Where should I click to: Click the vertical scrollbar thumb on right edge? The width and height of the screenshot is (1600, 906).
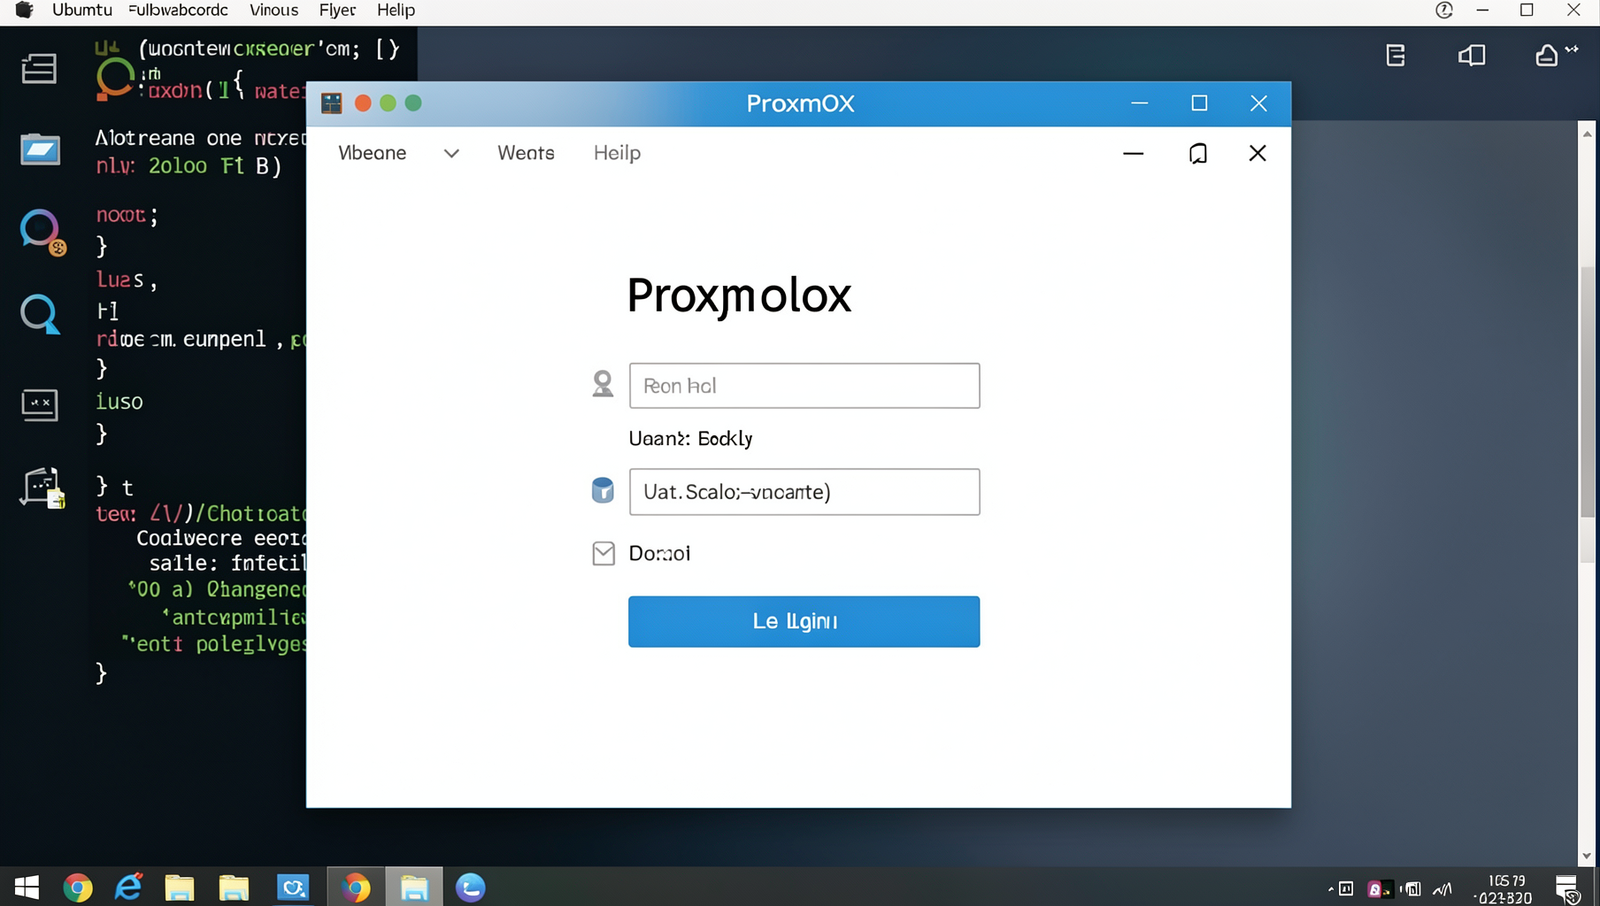point(1587,392)
